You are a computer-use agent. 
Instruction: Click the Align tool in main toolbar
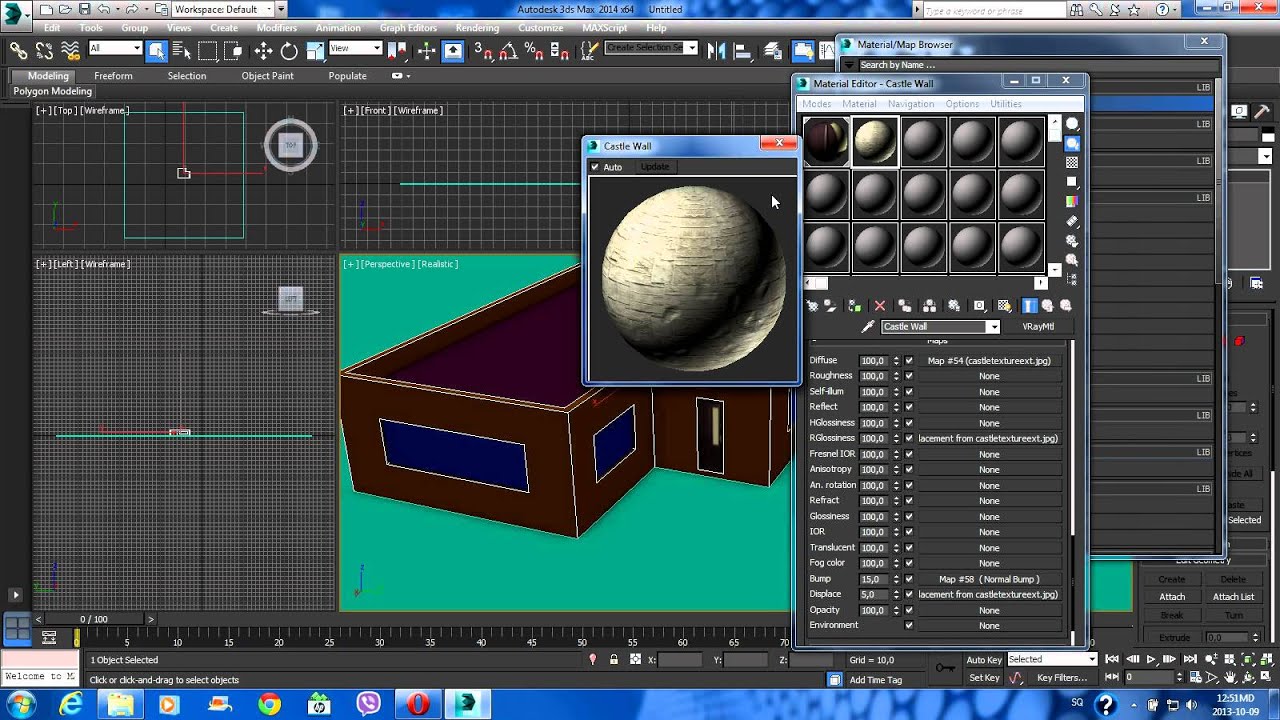[742, 50]
